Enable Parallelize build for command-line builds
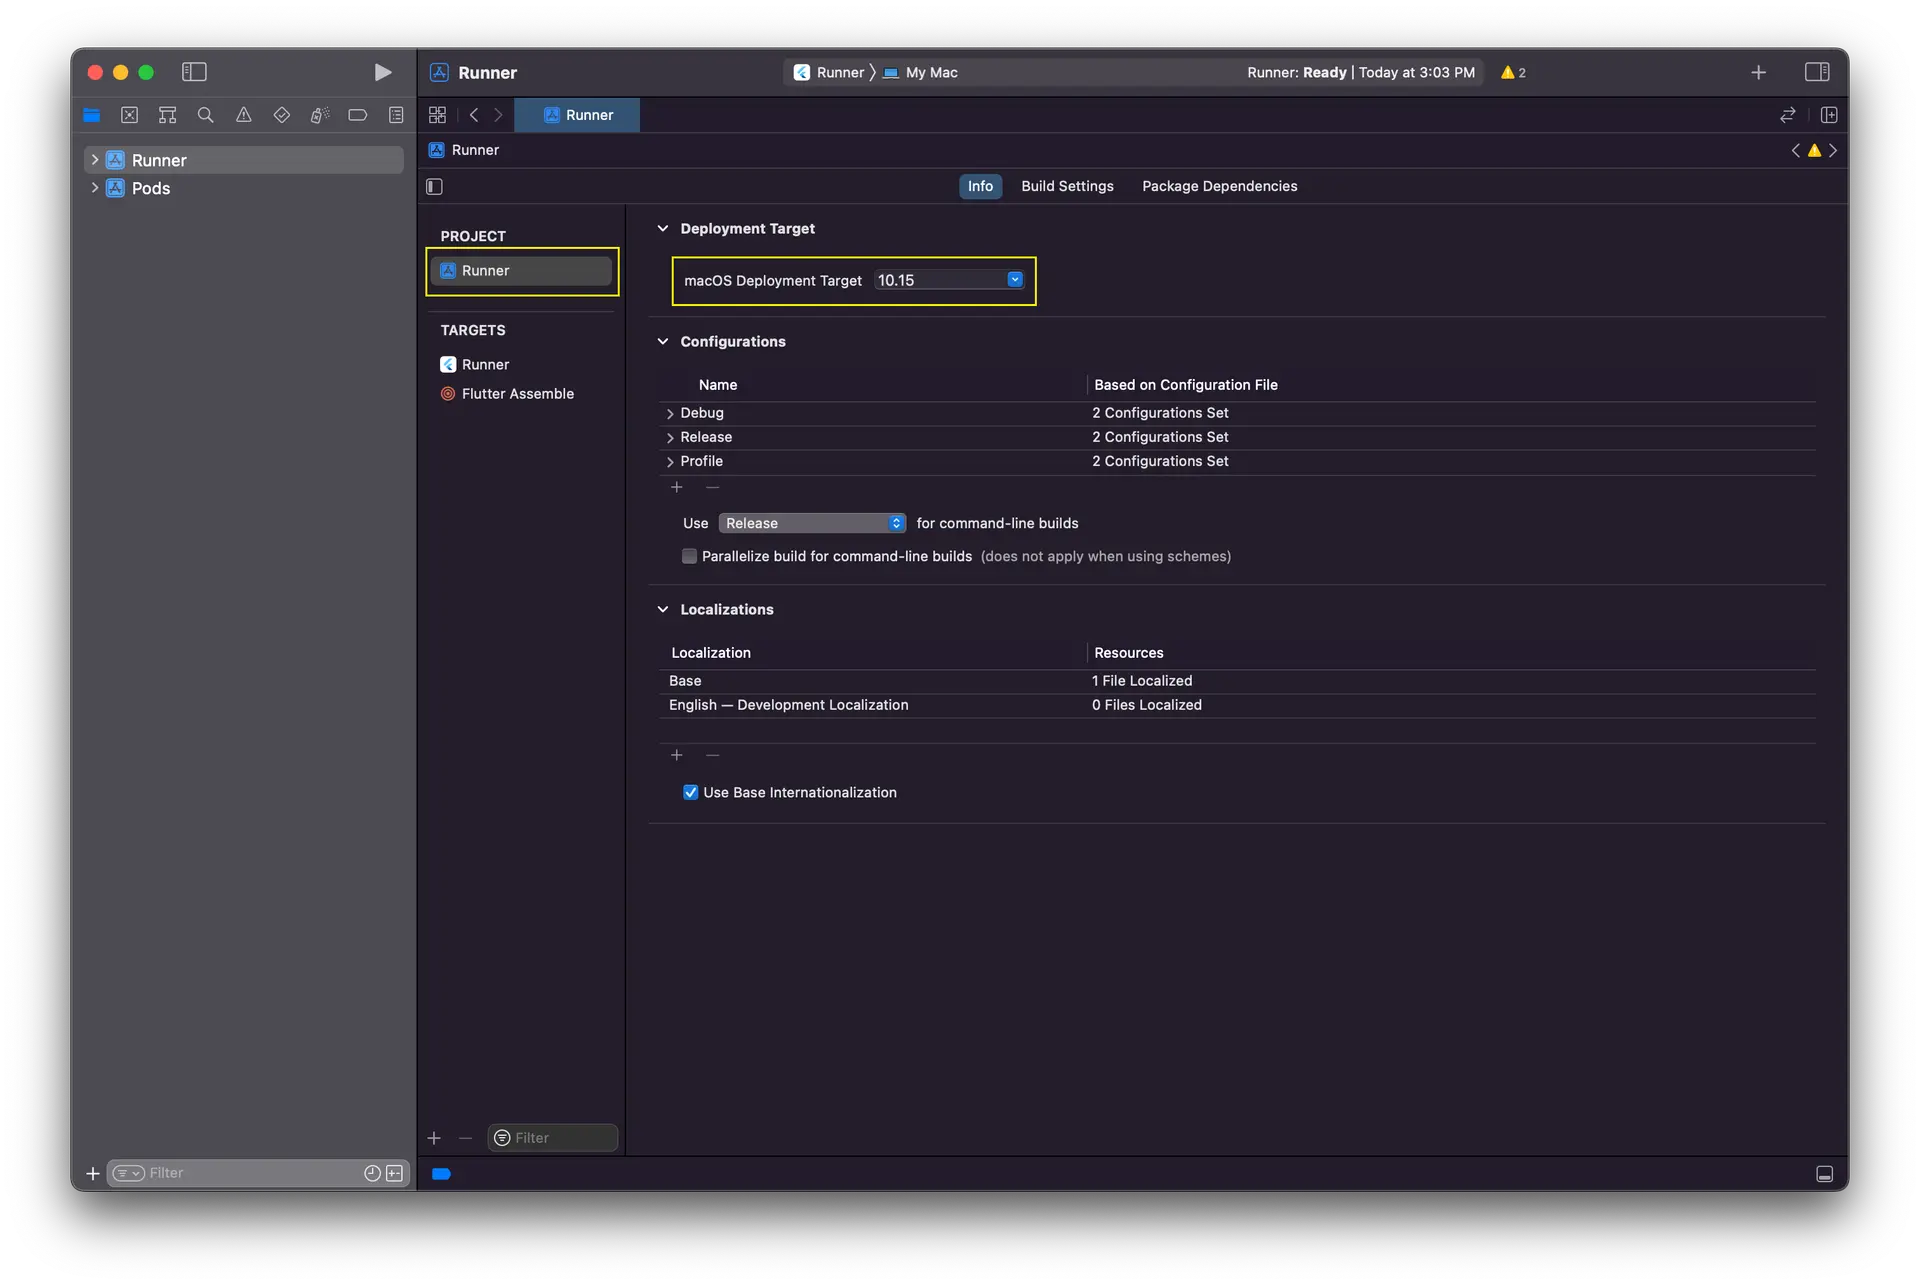 (x=690, y=556)
